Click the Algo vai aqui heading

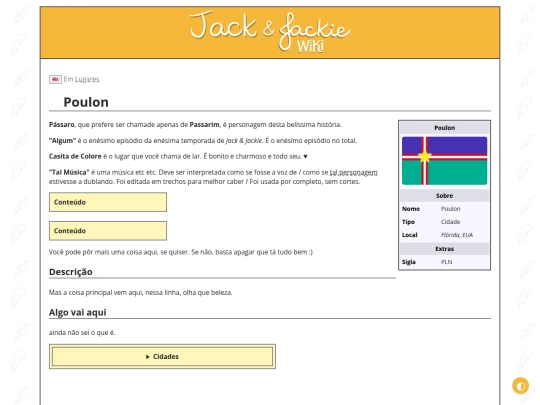77,312
